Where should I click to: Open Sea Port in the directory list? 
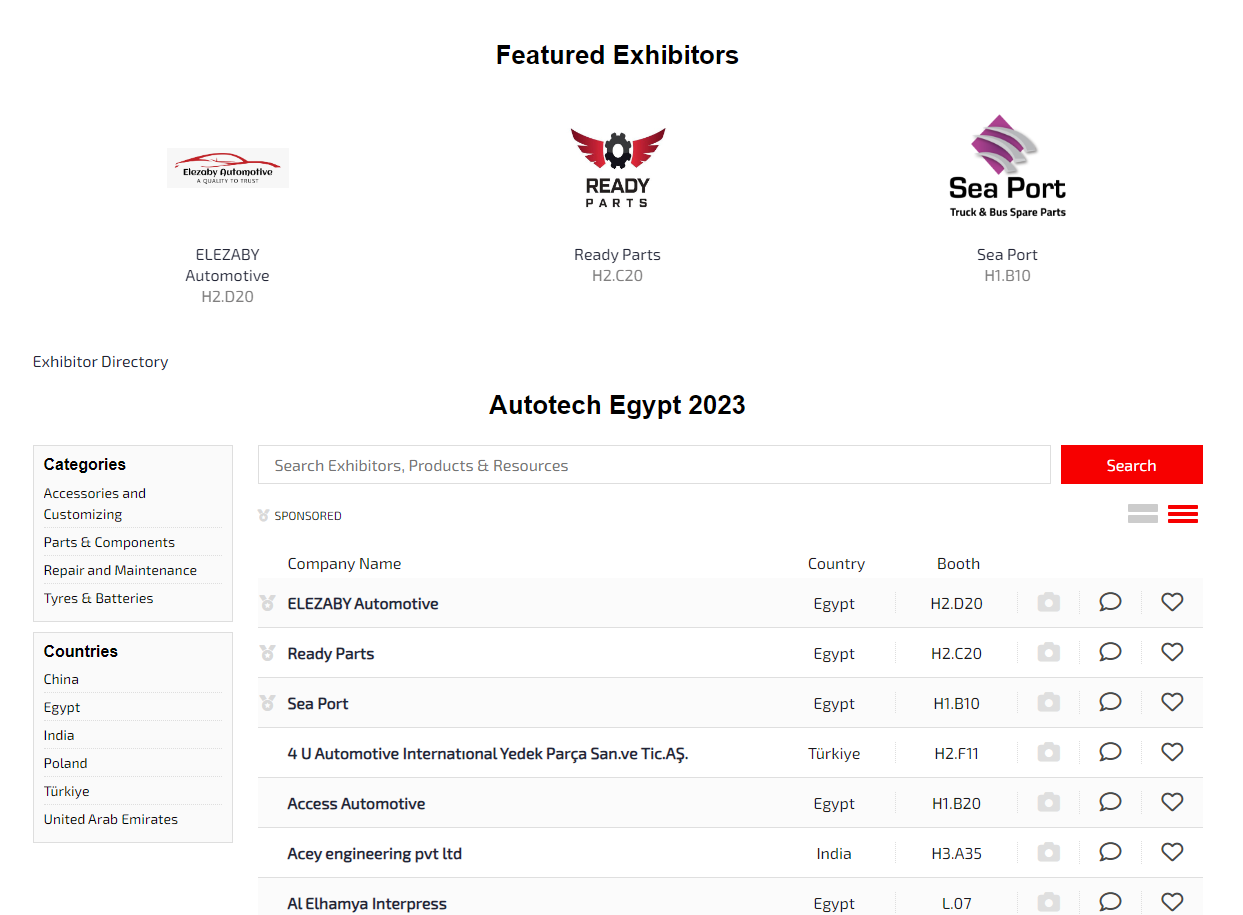[318, 703]
